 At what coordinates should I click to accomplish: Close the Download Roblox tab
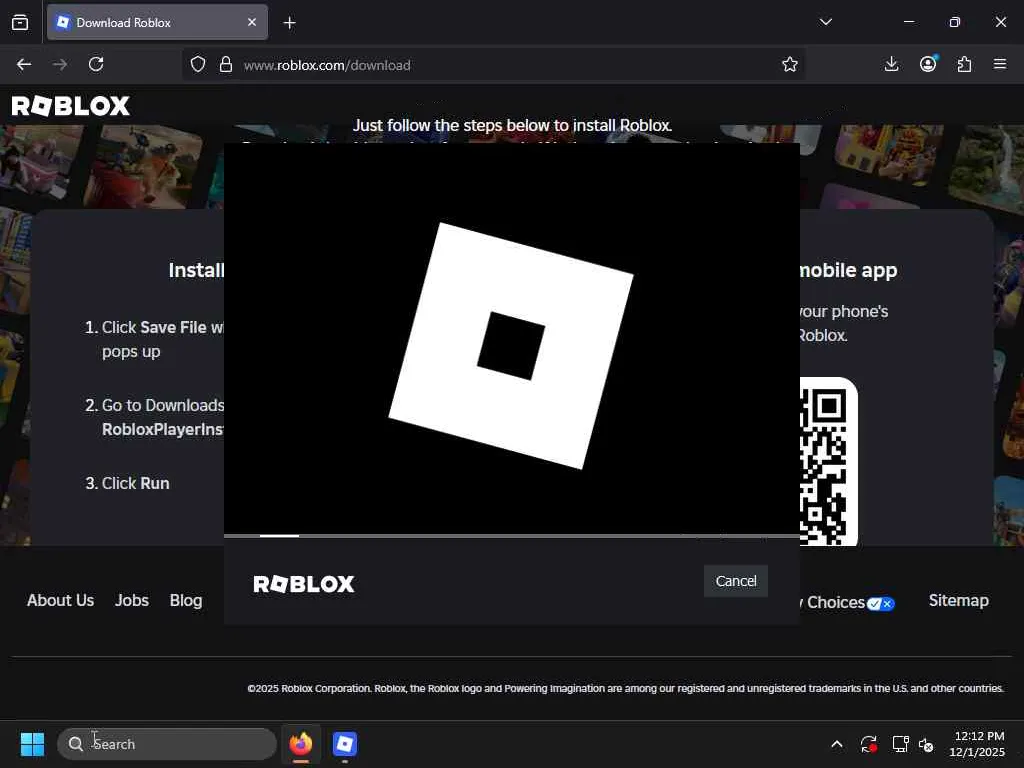[x=252, y=22]
